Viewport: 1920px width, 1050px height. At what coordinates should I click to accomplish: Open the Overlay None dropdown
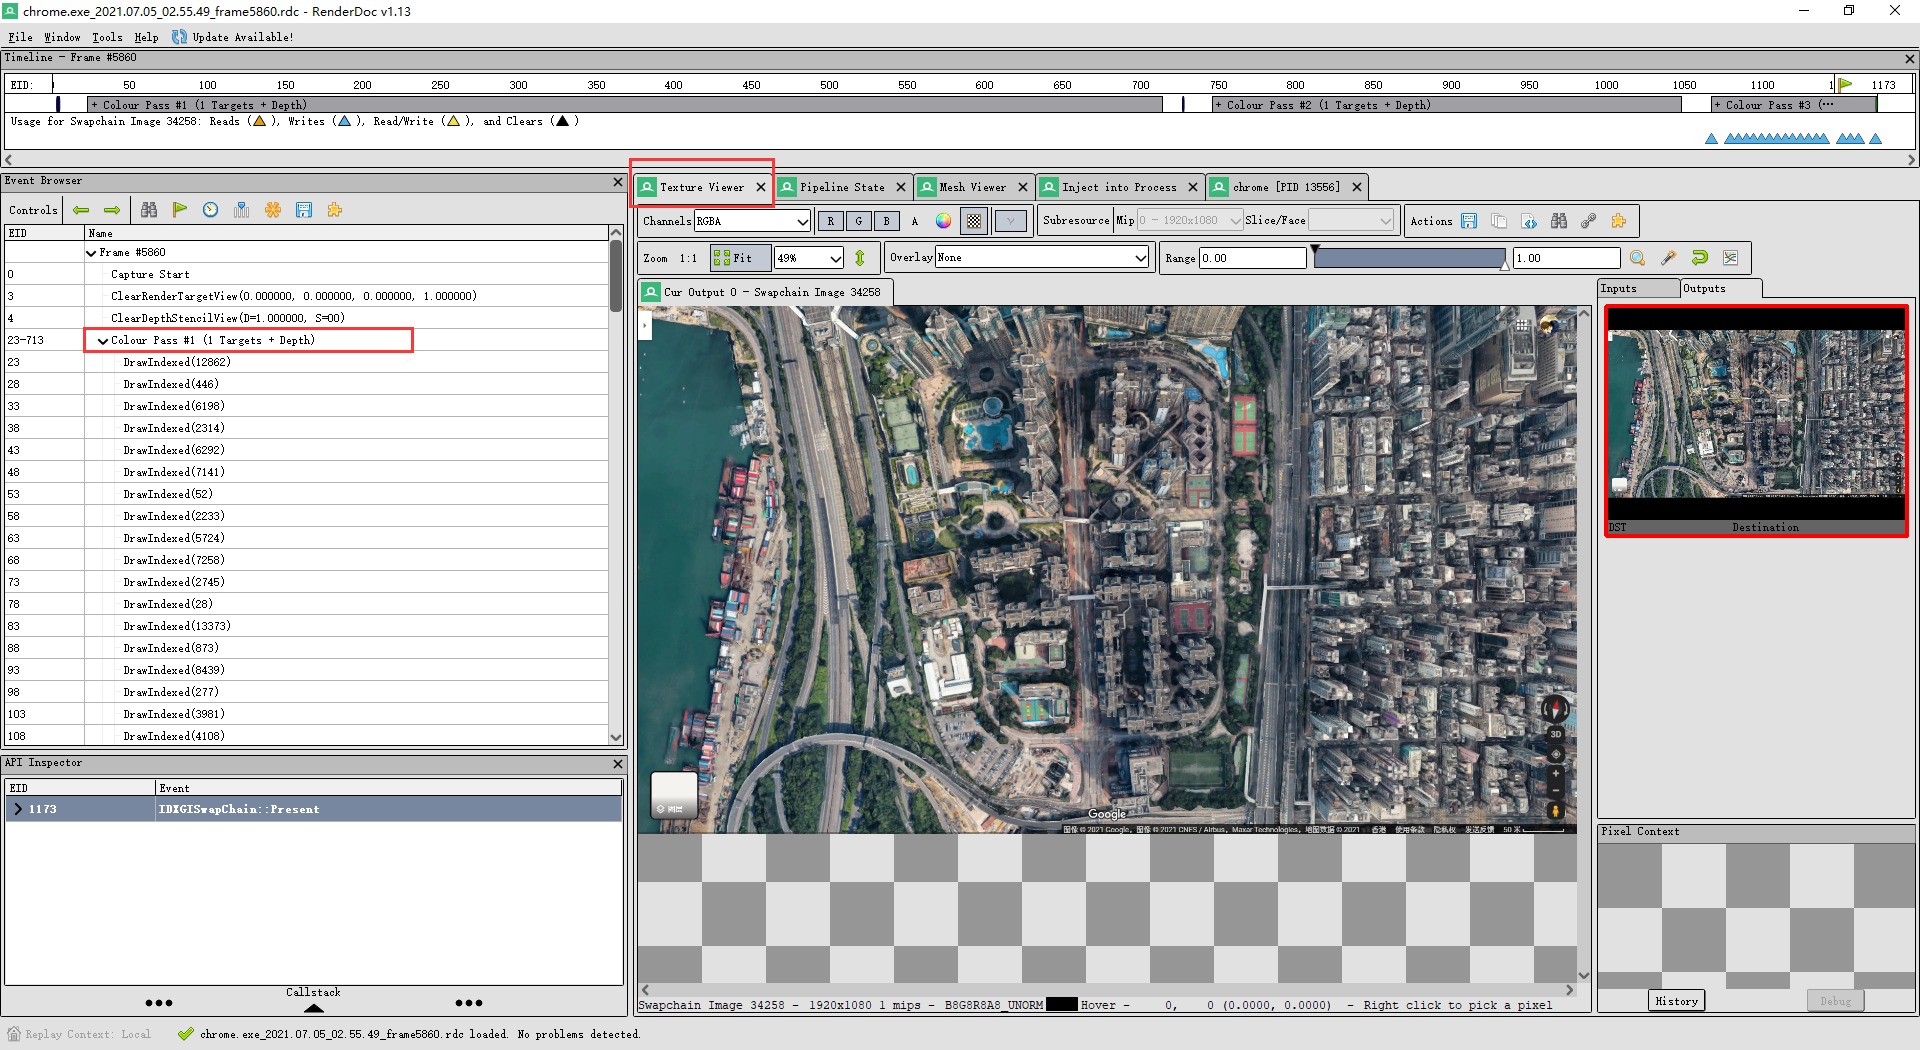pos(1041,258)
